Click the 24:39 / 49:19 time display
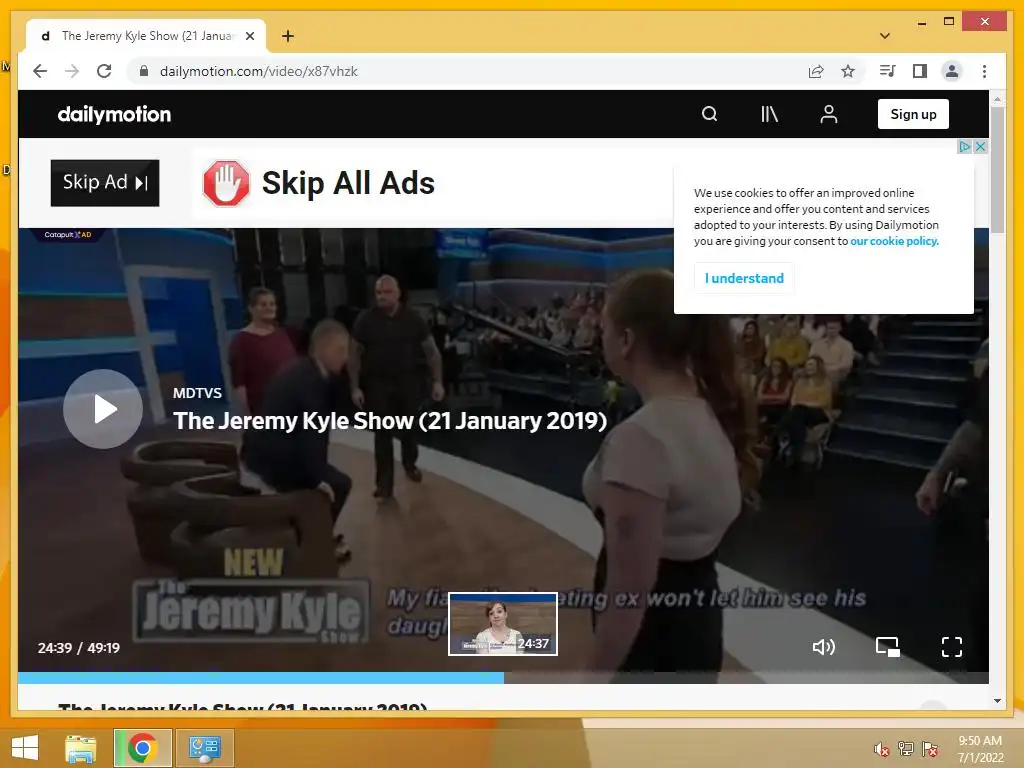This screenshot has height=768, width=1024. pos(79,648)
